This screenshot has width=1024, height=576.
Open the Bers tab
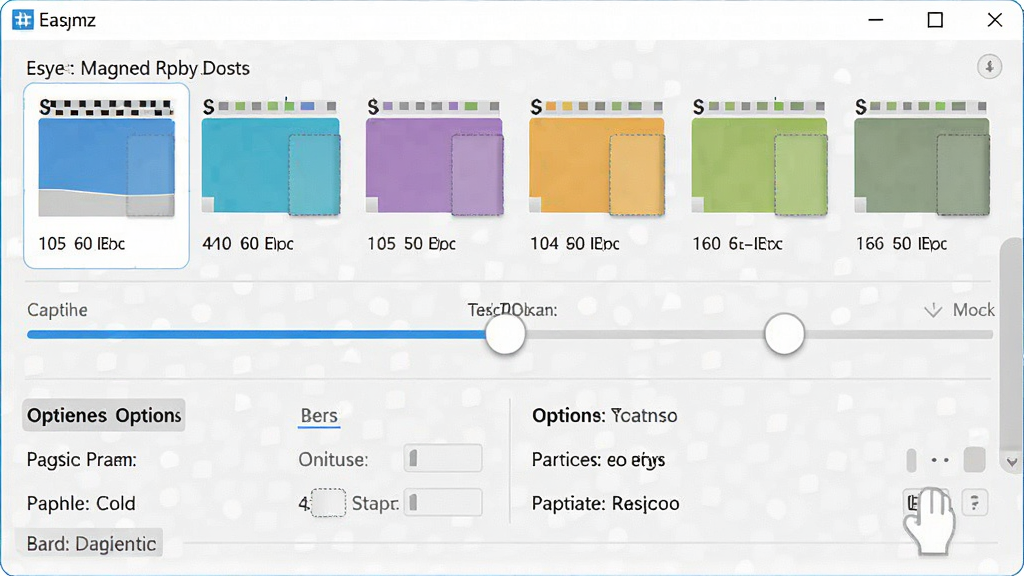[319, 416]
